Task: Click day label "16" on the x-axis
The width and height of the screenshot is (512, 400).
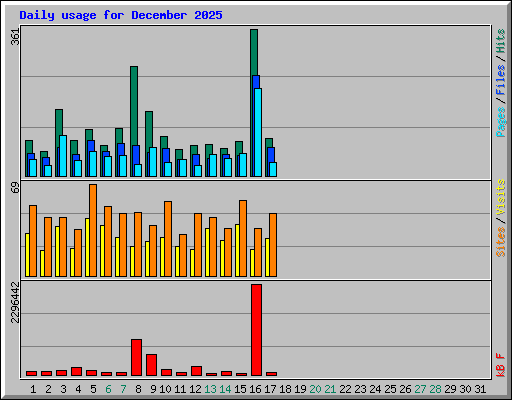Action: pos(255,389)
